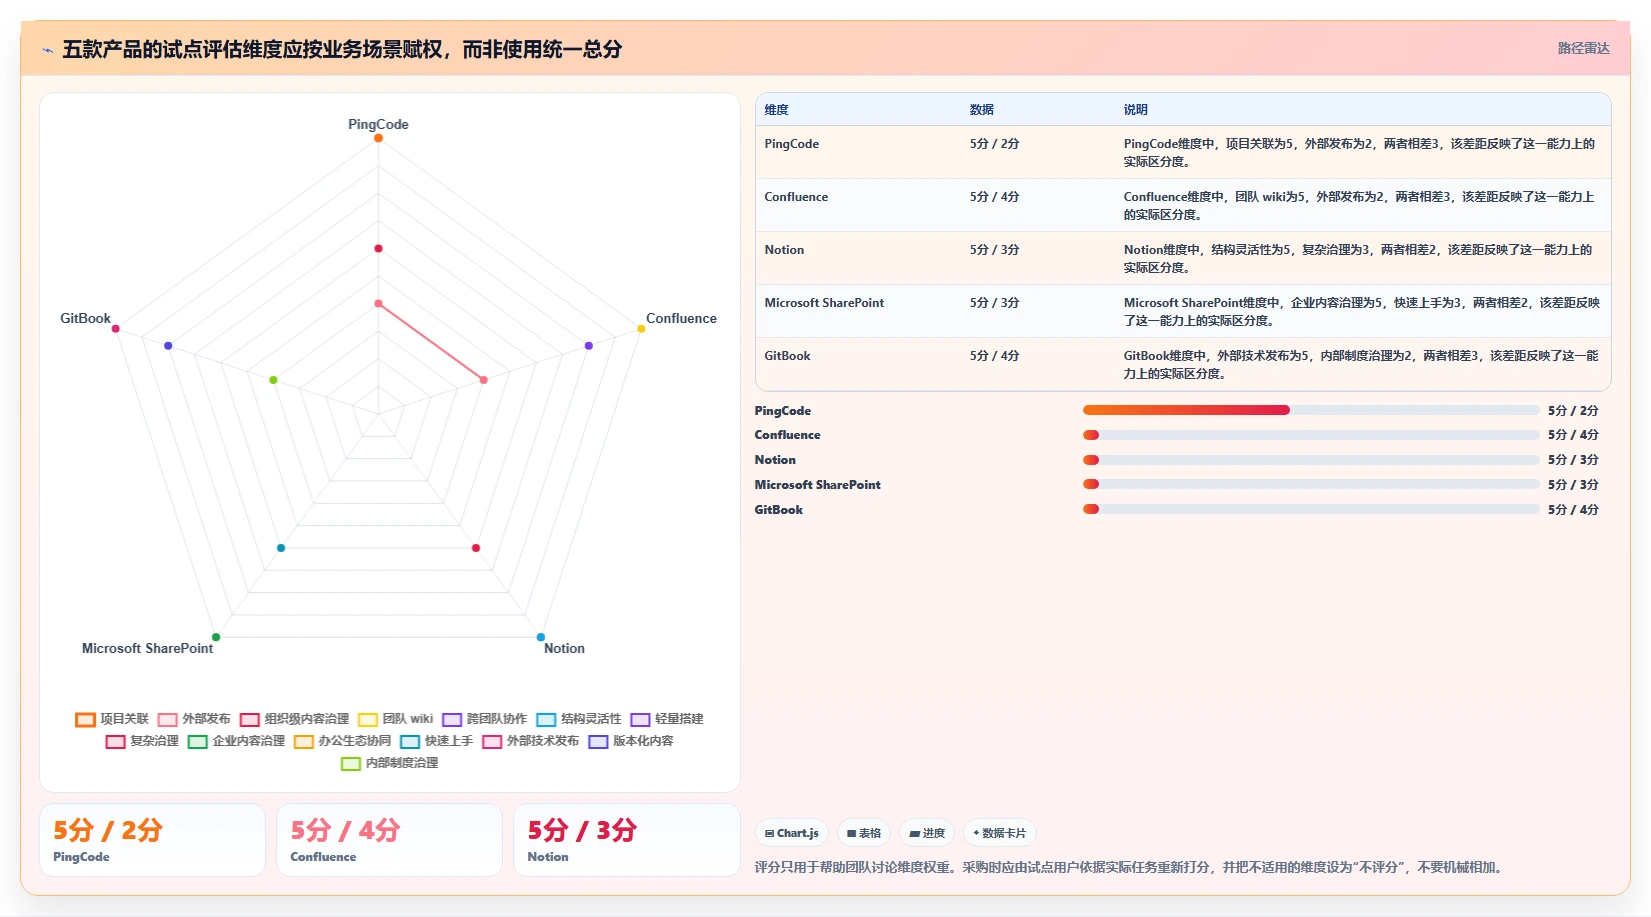Click the GitBook label beside its progress bar

tap(779, 510)
